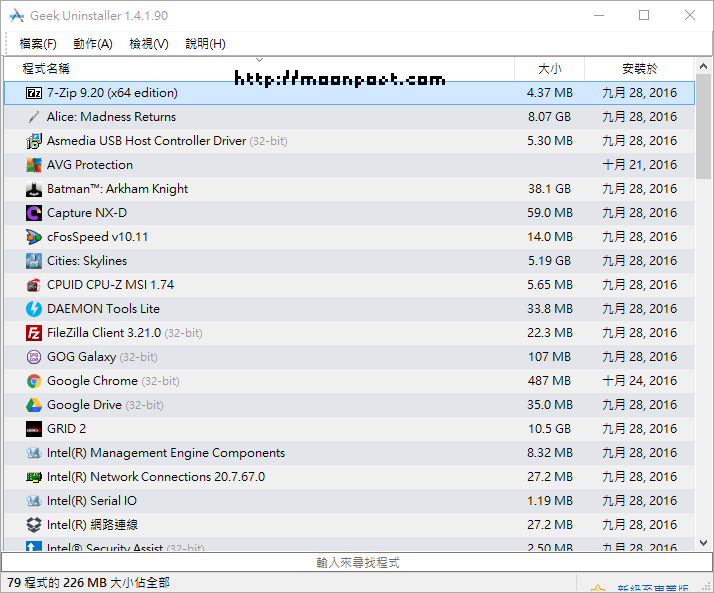The height and width of the screenshot is (593, 714).
Task: Click the Cities: Skylines icon
Action: point(34,261)
